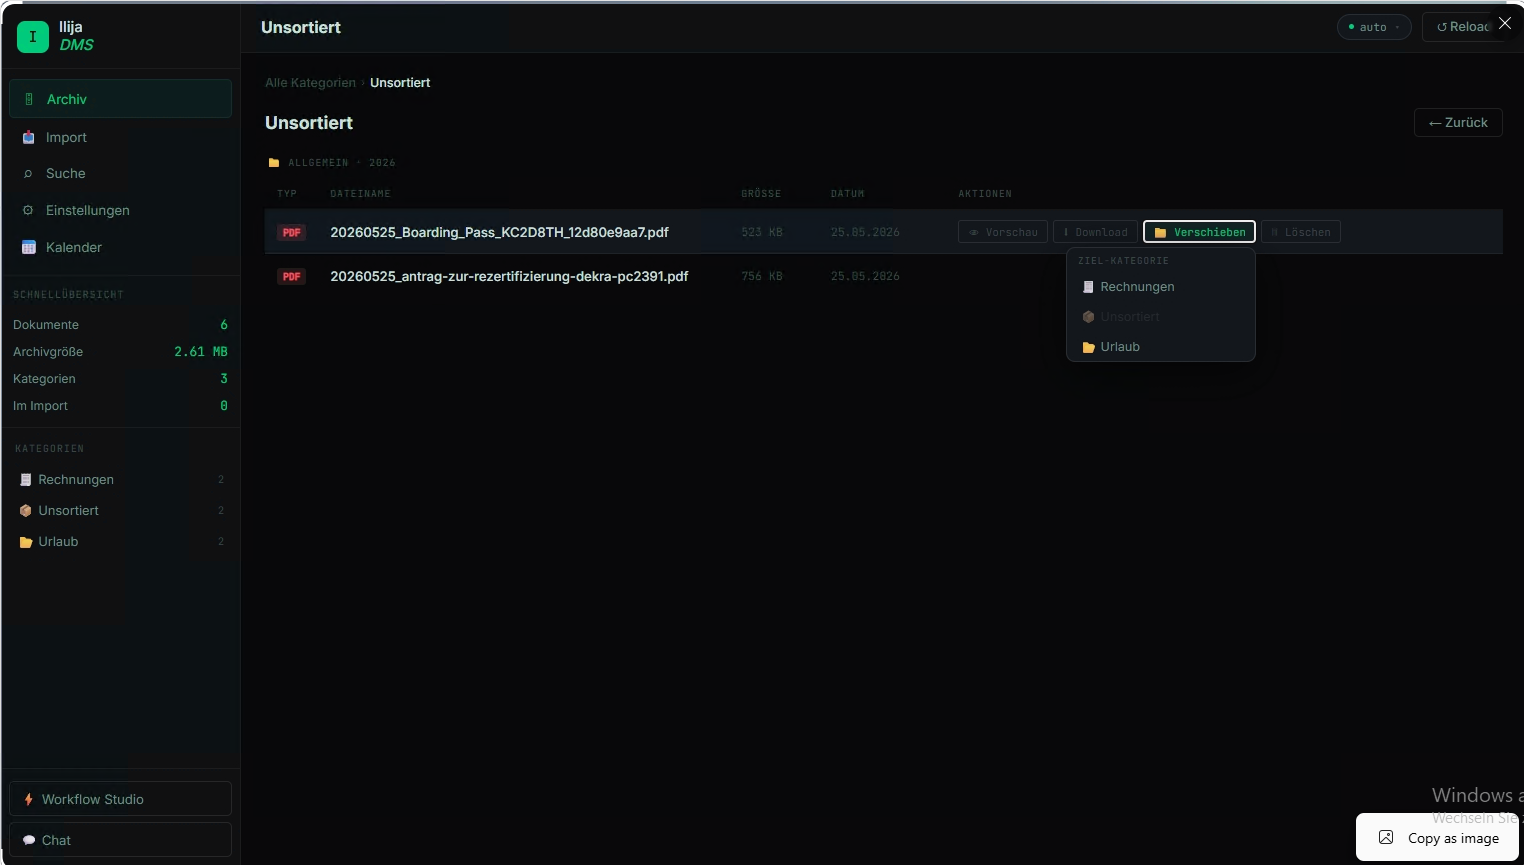1524x865 pixels.
Task: Go to Alle Kategorien breadcrumb
Action: (x=310, y=83)
